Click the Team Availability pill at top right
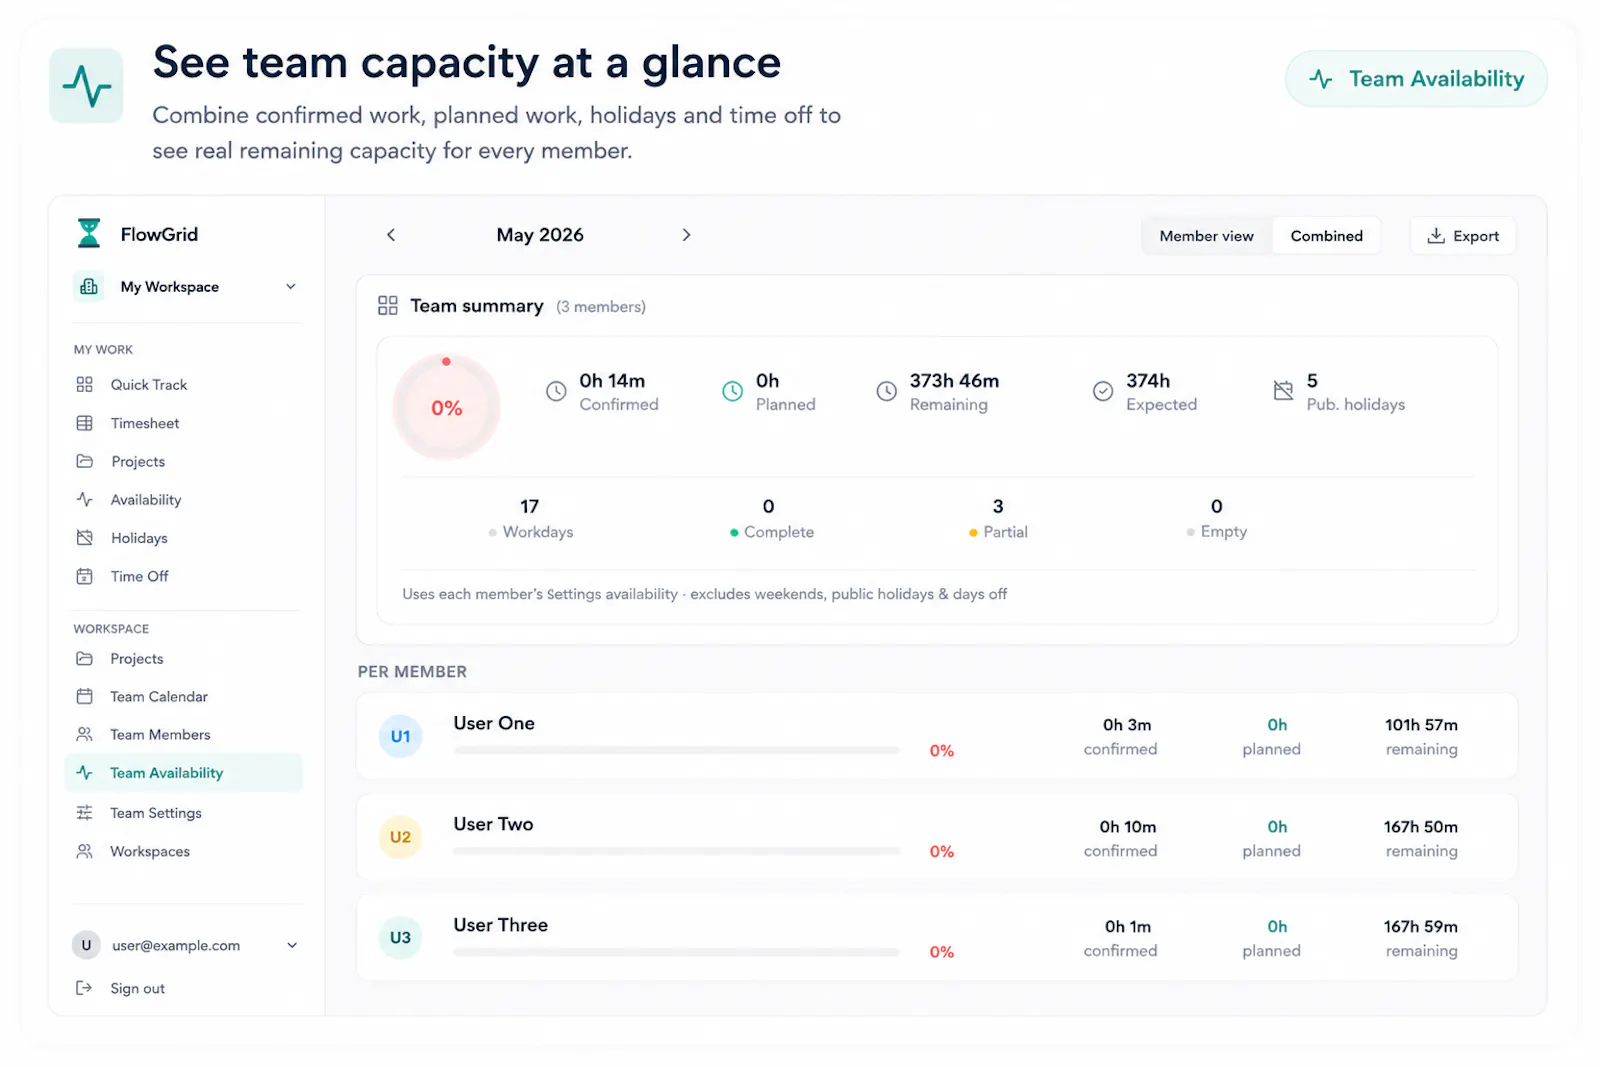The width and height of the screenshot is (1600, 1067). click(1416, 79)
